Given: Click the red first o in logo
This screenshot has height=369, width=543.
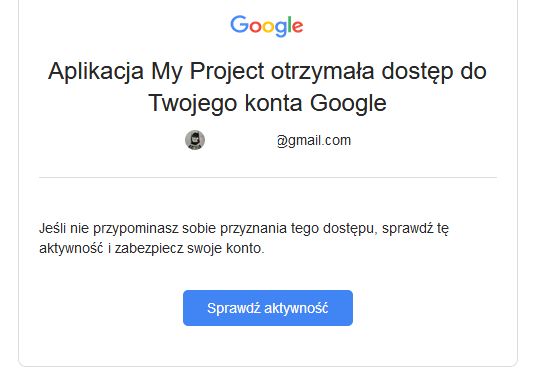Looking at the screenshot, I should (x=255, y=27).
